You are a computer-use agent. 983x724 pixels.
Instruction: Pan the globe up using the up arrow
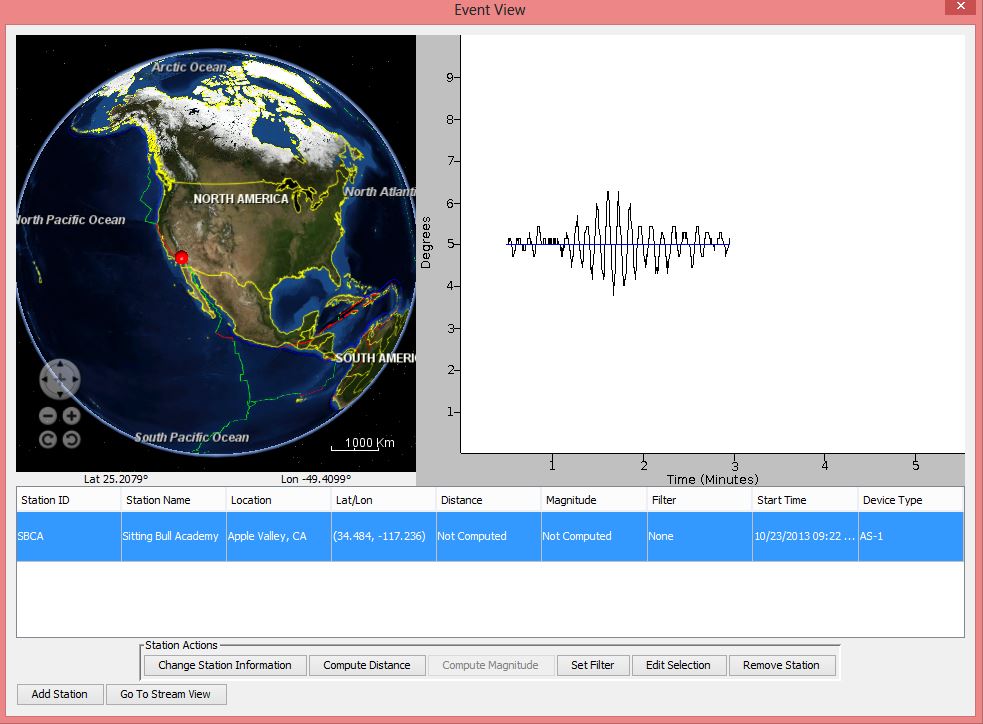60,365
